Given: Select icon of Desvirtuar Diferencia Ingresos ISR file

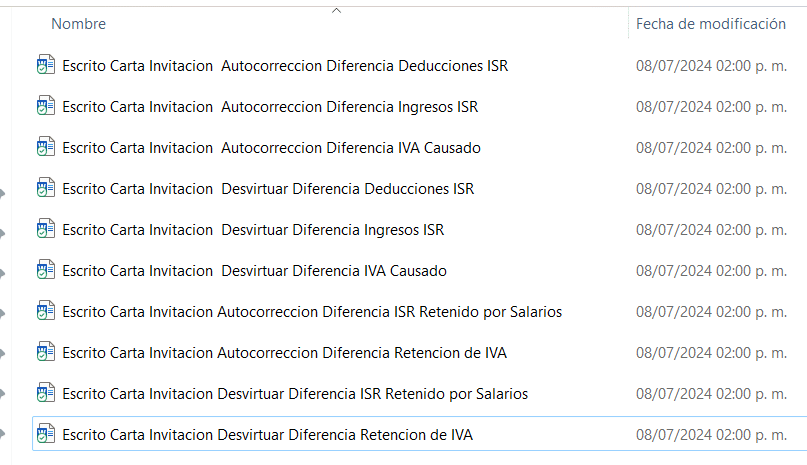Looking at the screenshot, I should coord(46,229).
